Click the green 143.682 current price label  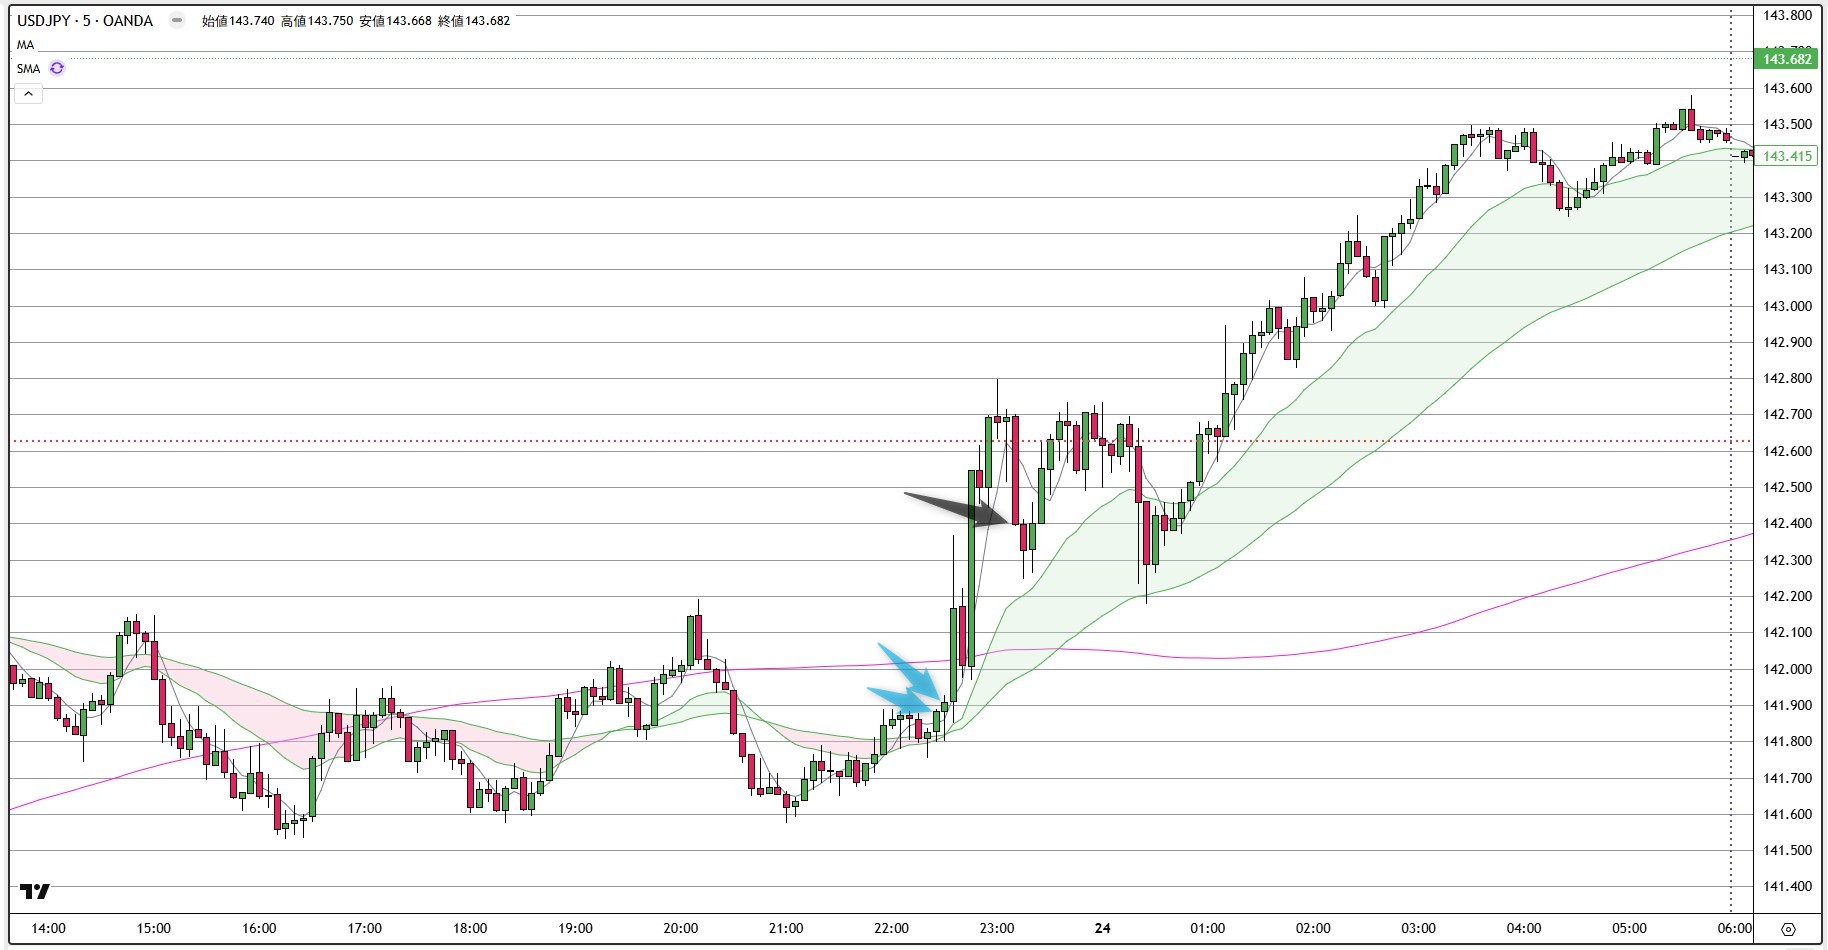[x=1787, y=59]
